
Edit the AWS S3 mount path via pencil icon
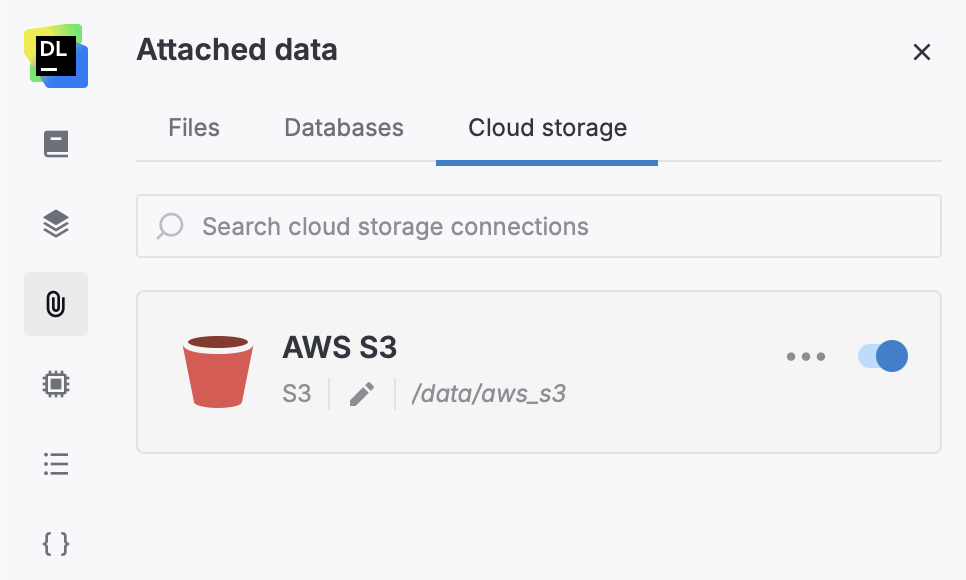click(361, 393)
